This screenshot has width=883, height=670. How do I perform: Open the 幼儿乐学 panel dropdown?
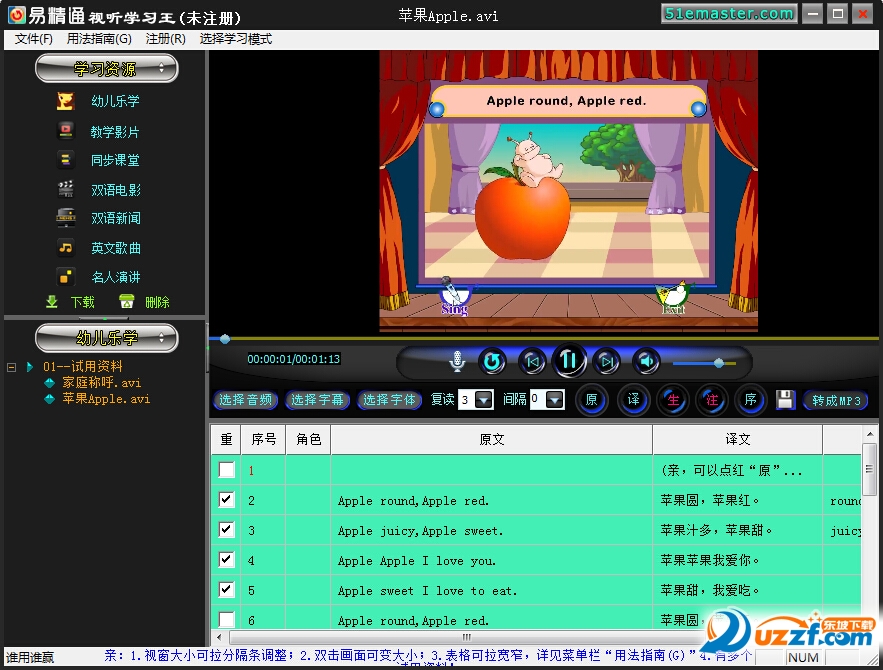pyautogui.click(x=107, y=338)
